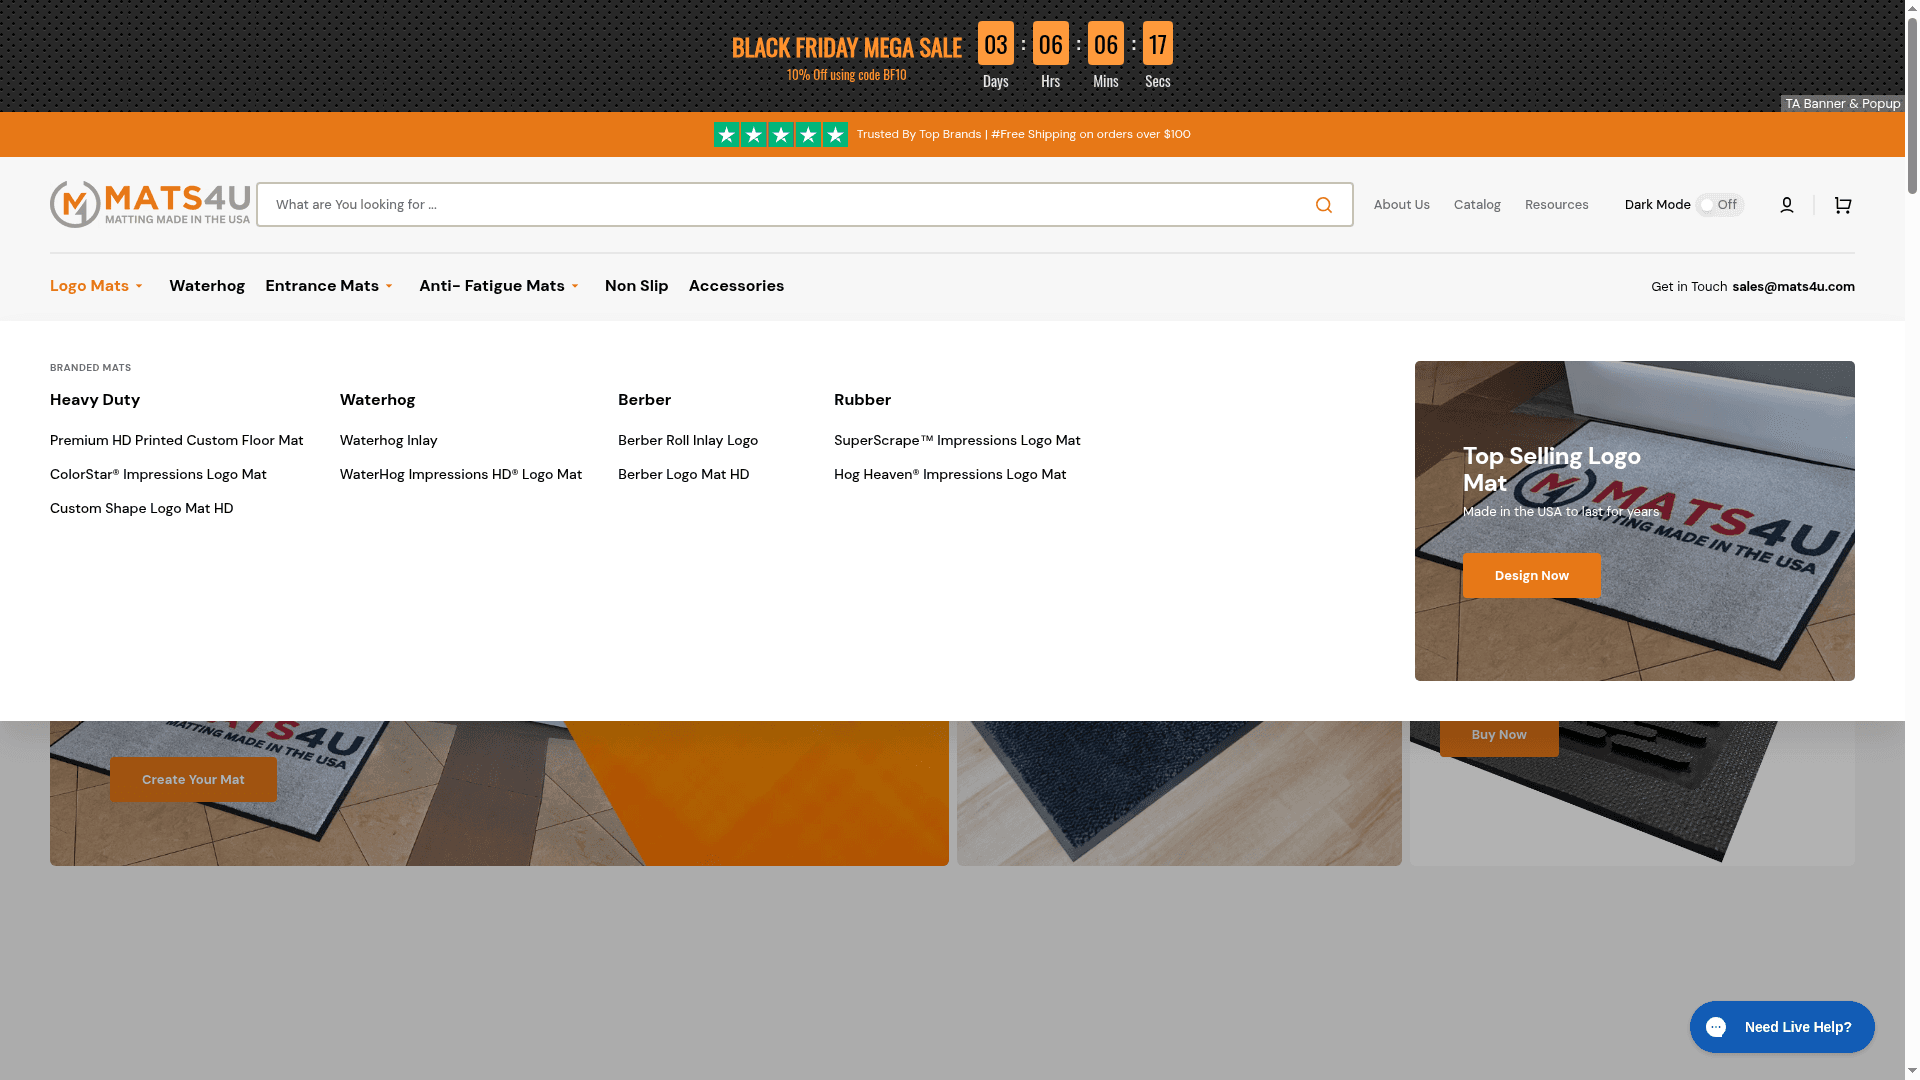
Task: Open the Waterhog Inlay product link
Action: [388, 440]
